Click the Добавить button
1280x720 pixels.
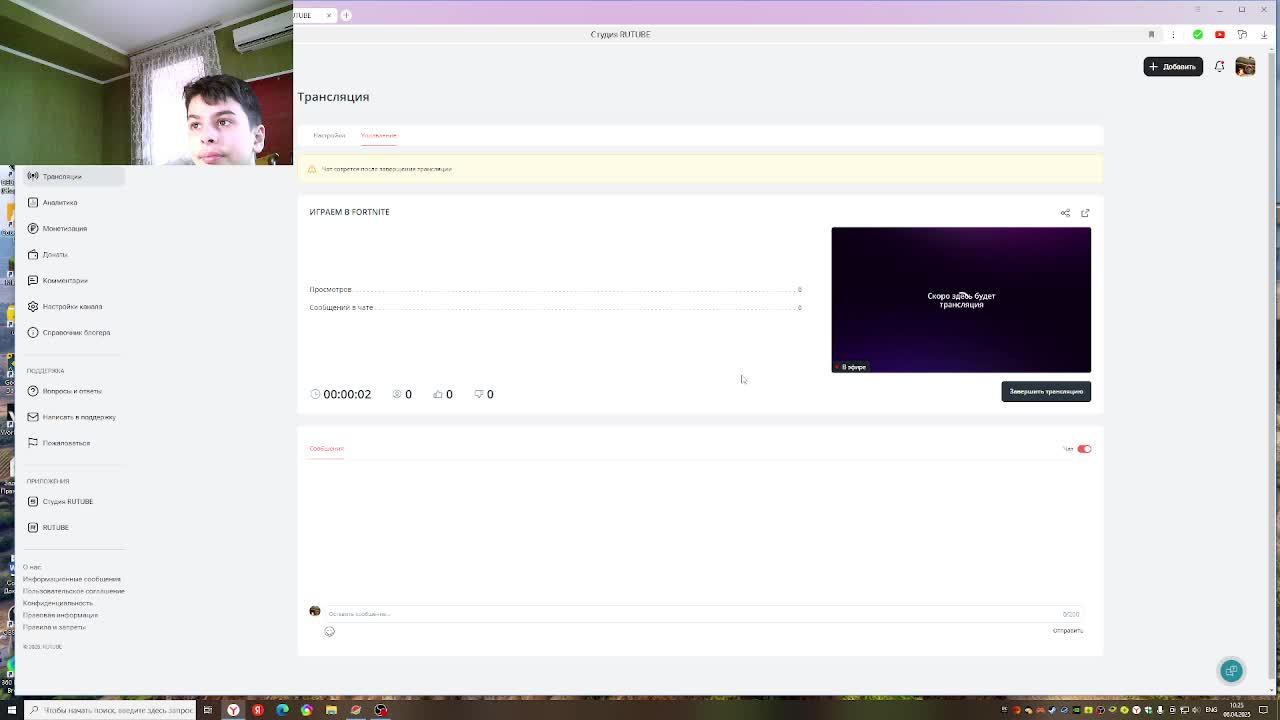pyautogui.click(x=1173, y=66)
